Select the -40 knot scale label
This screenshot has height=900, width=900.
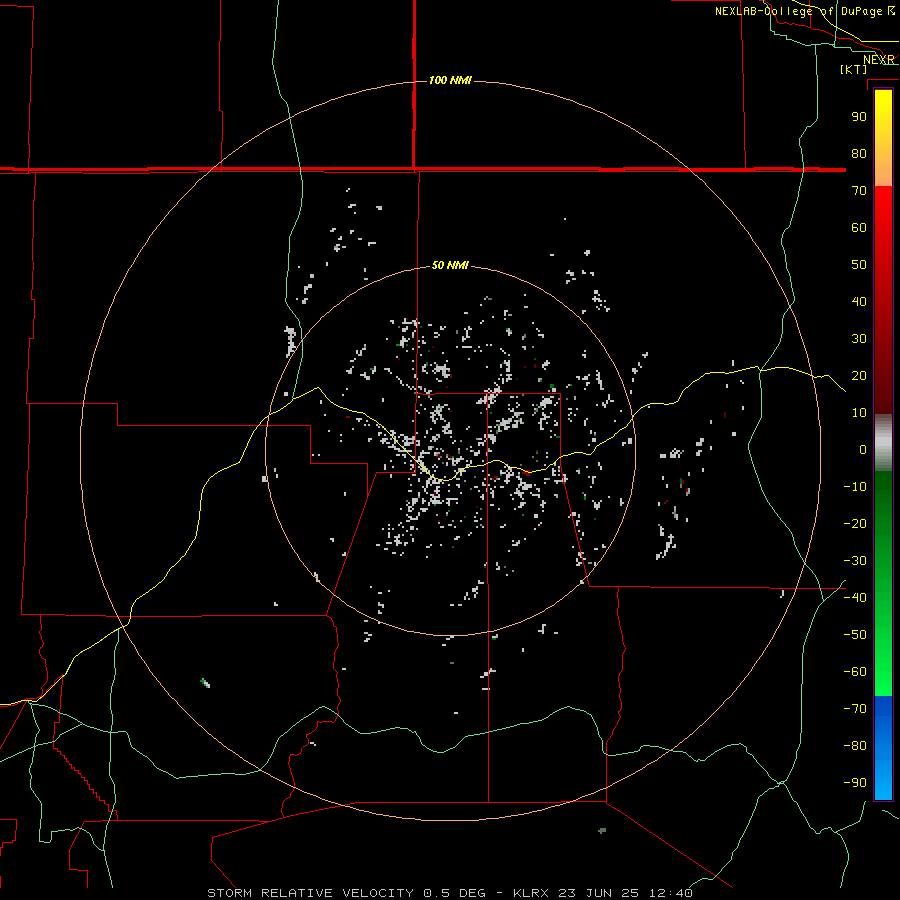coord(855,598)
